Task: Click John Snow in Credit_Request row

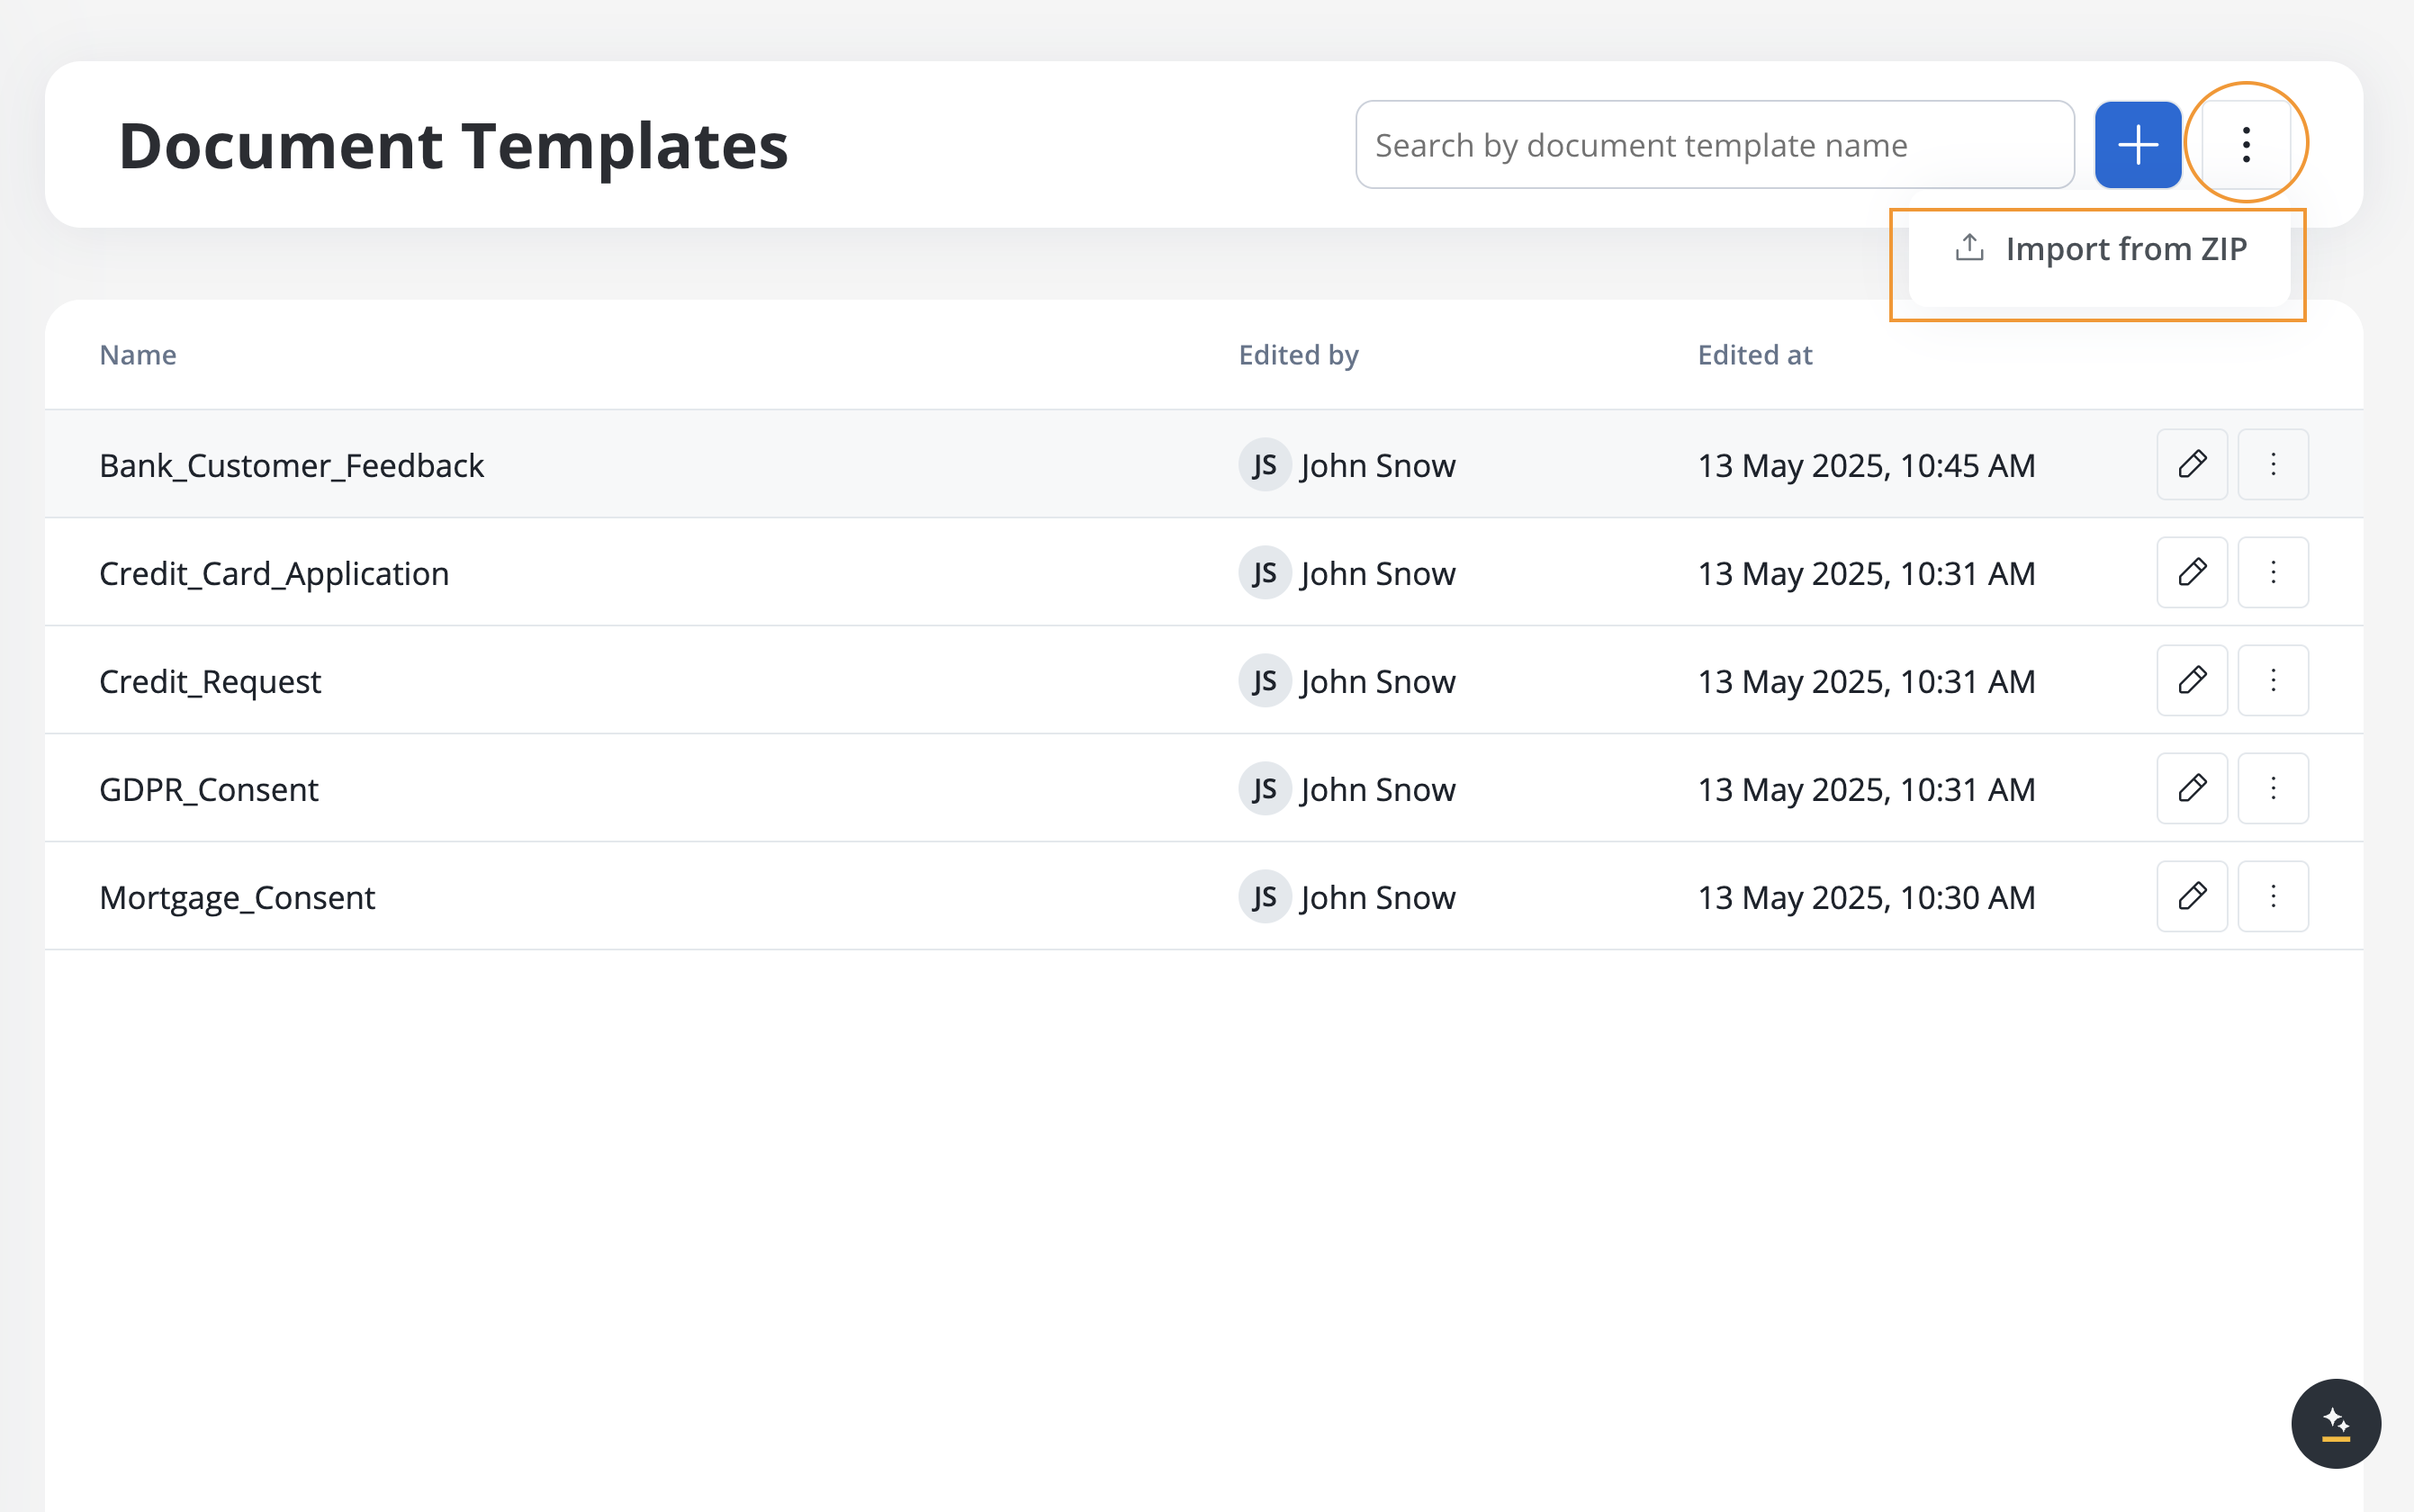Action: [1377, 682]
